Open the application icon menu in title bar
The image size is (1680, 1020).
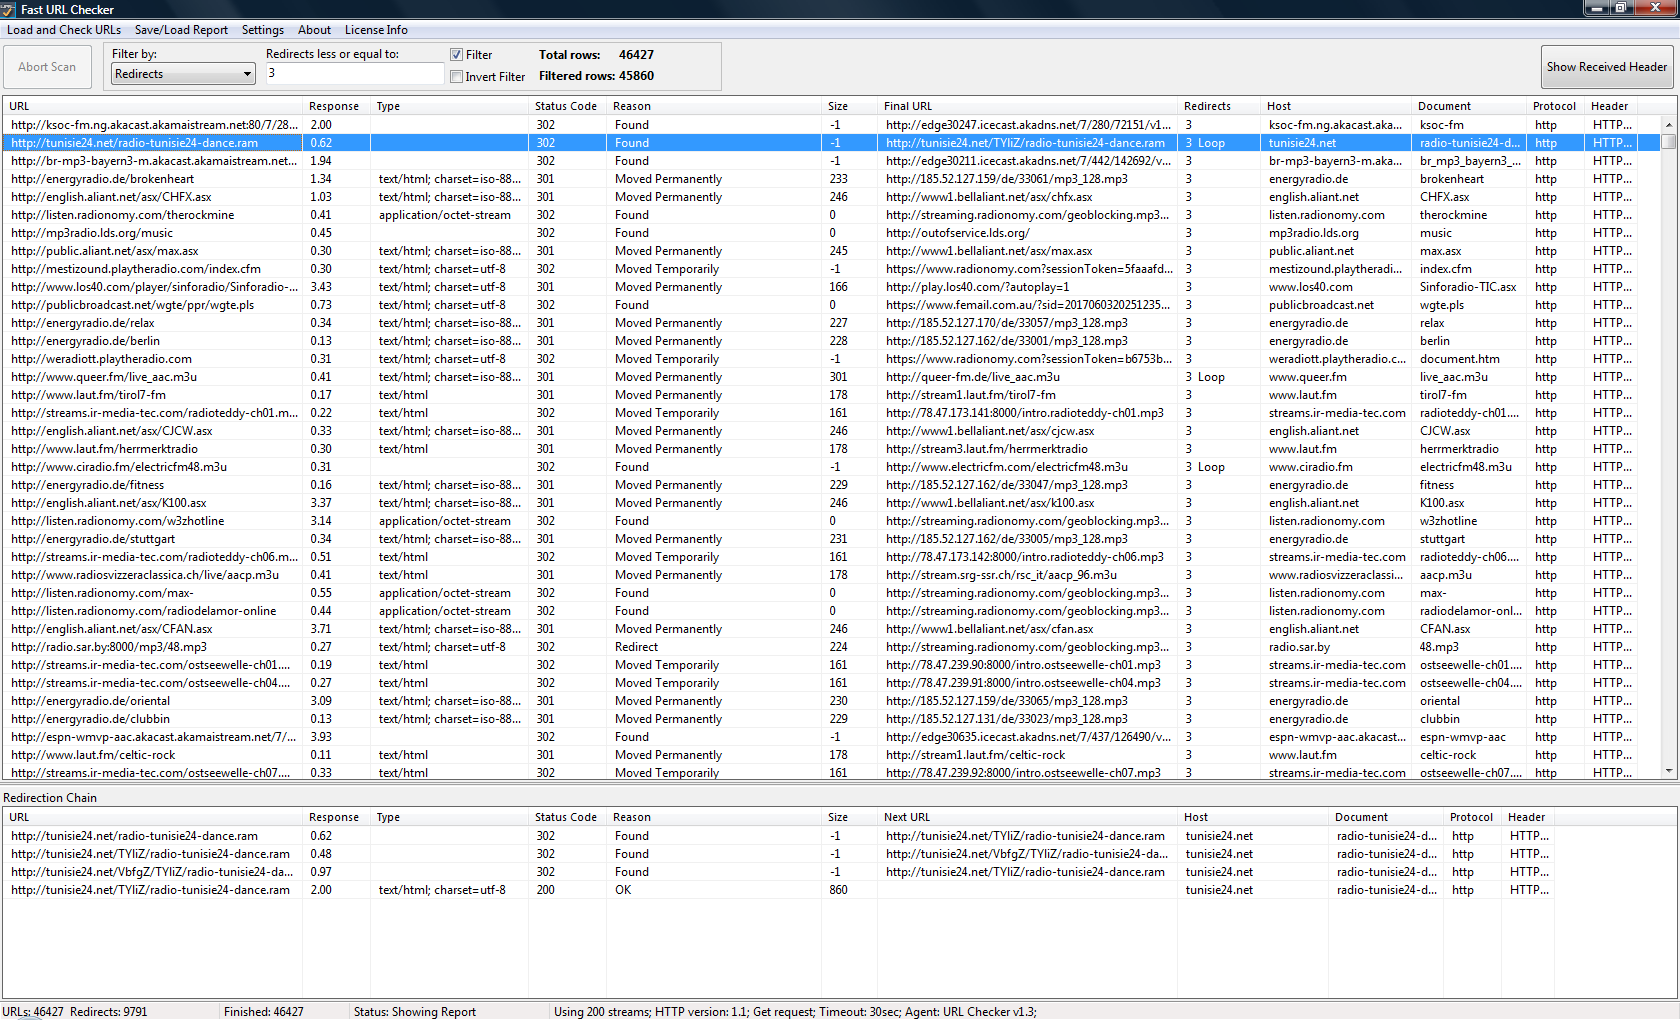point(8,10)
